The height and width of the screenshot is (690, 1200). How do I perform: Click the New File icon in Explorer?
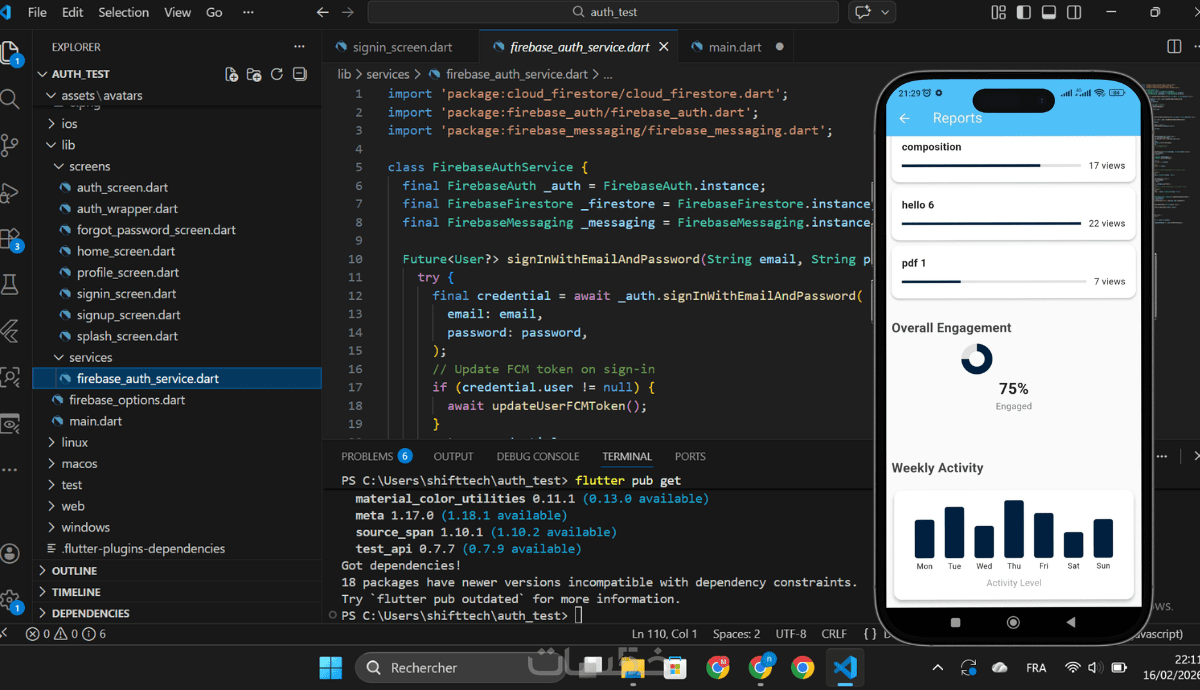(x=232, y=74)
